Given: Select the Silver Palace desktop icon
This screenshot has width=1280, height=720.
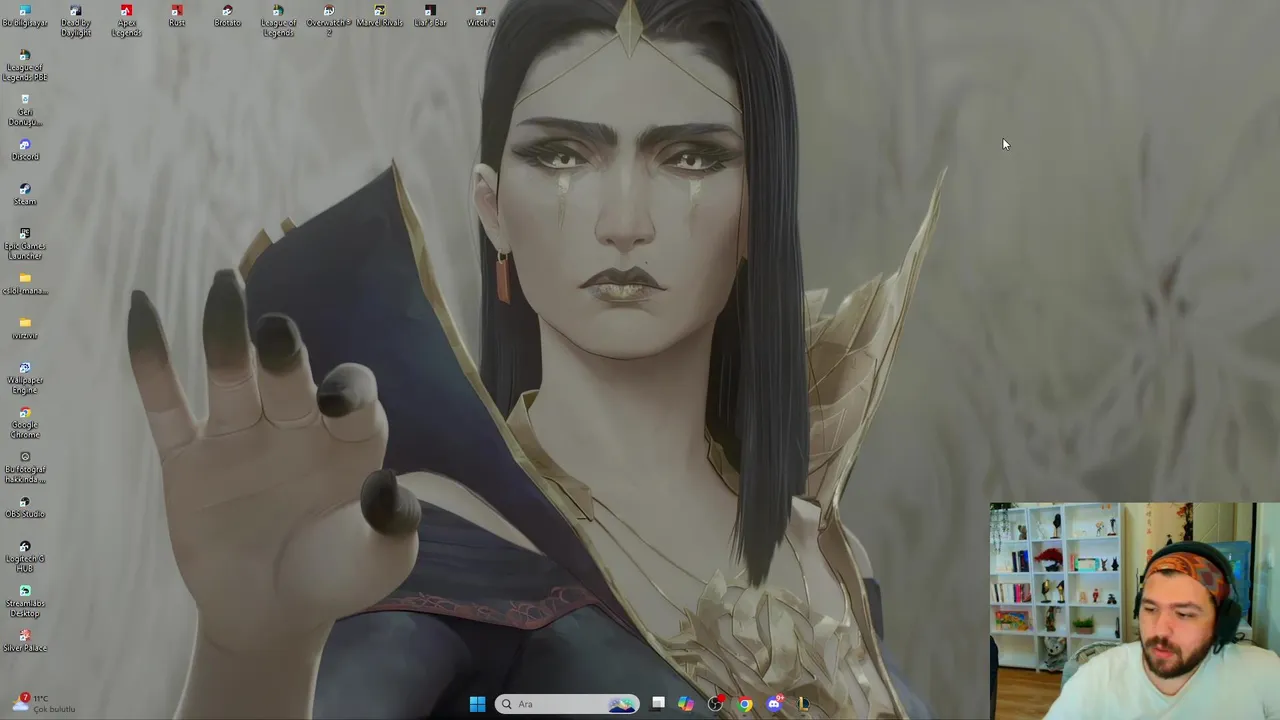Looking at the screenshot, I should point(25,641).
